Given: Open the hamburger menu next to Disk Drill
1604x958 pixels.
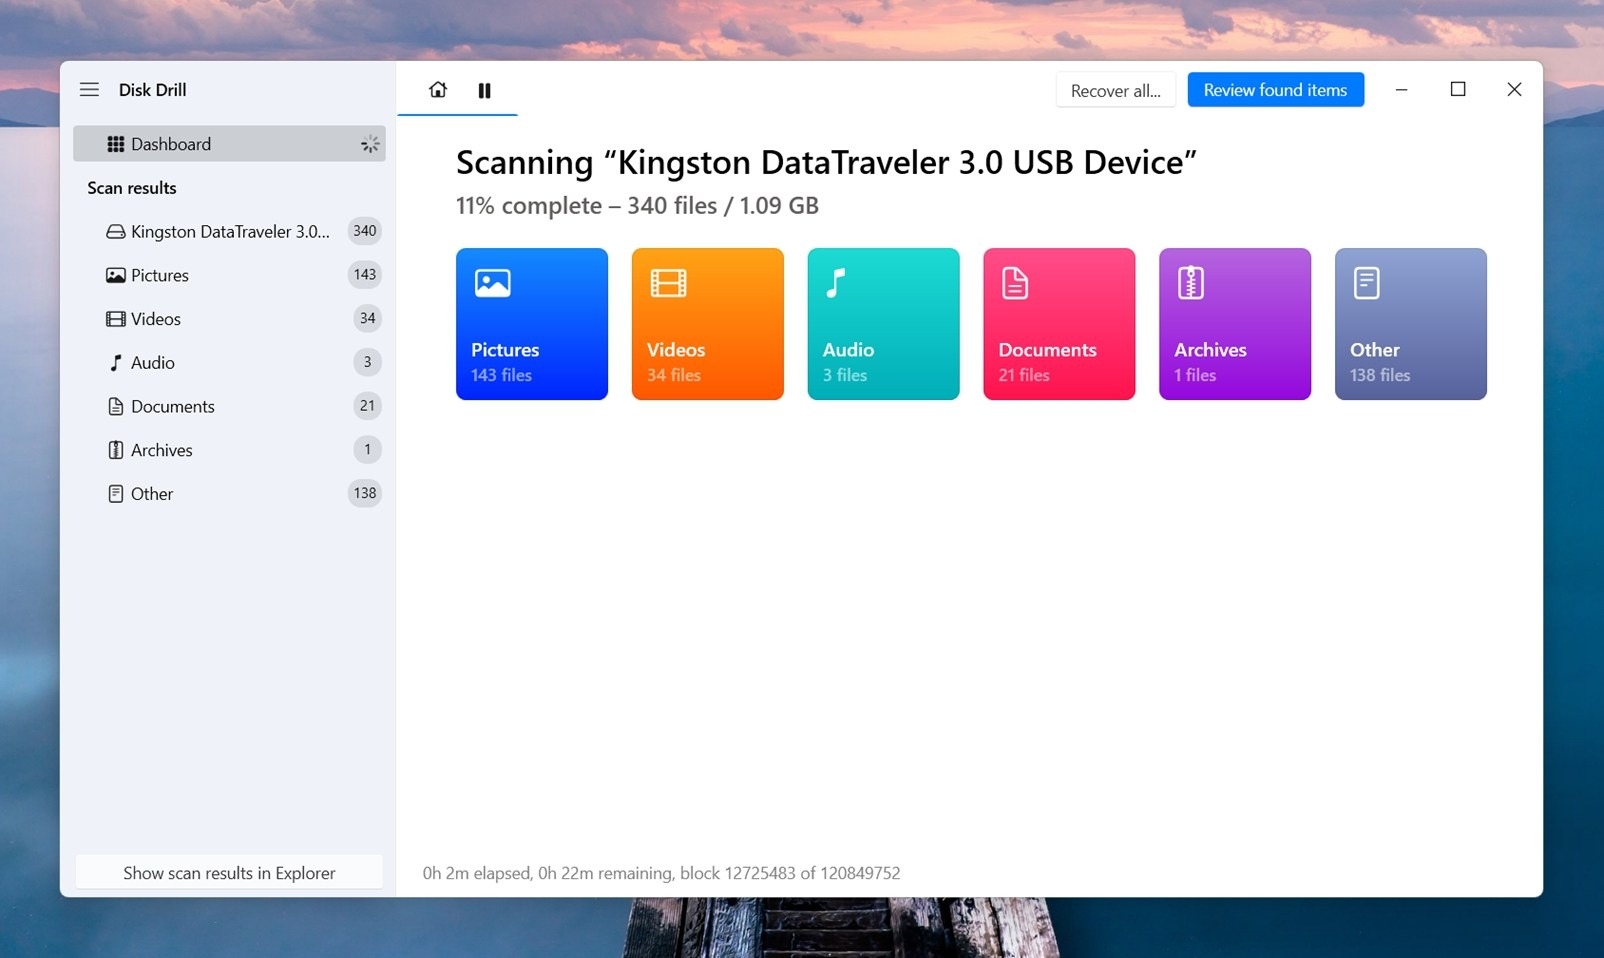Looking at the screenshot, I should pyautogui.click(x=89, y=89).
